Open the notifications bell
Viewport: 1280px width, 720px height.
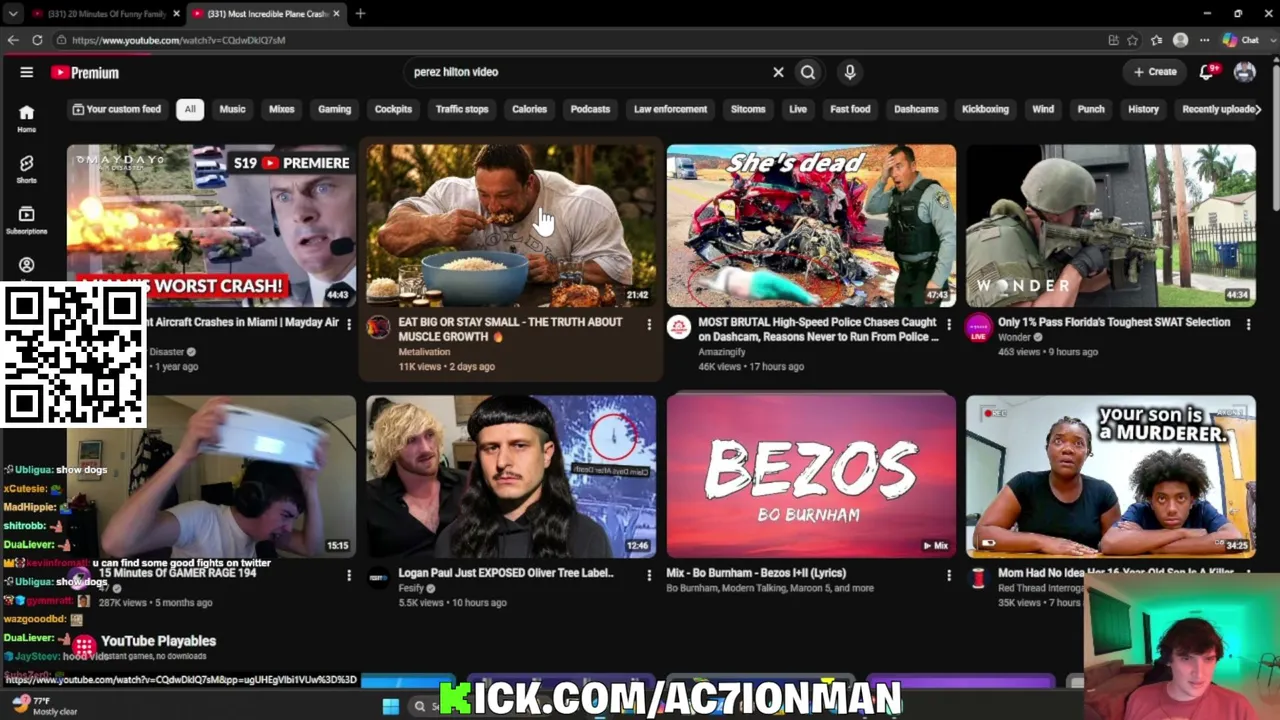click(1207, 72)
